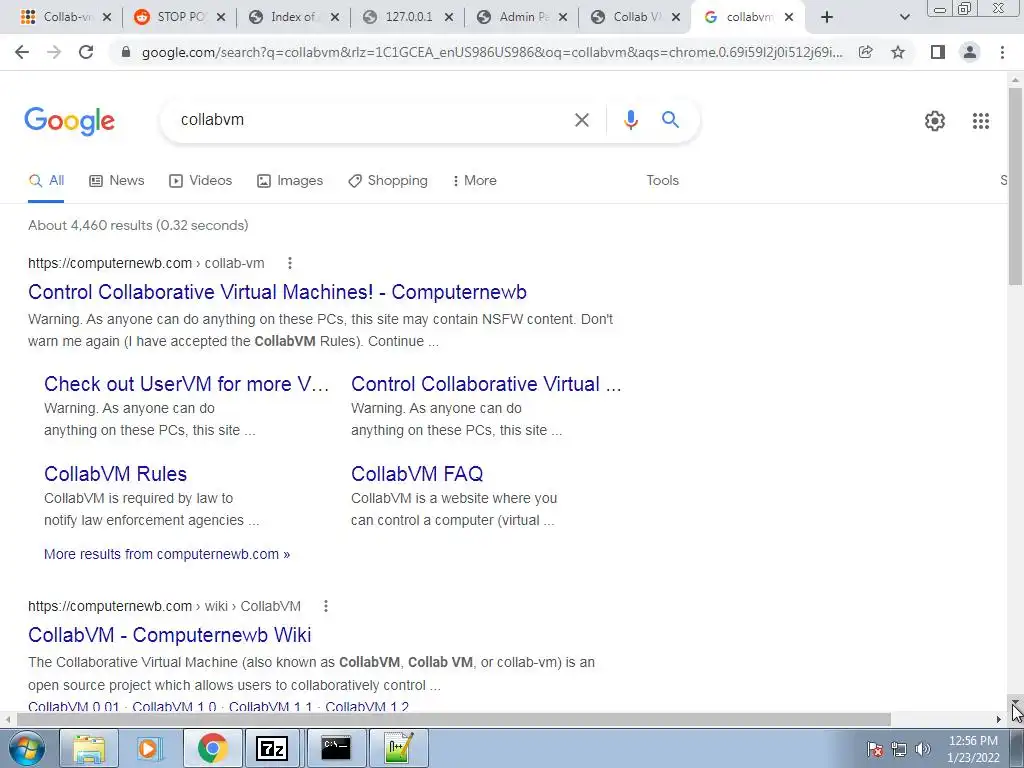The height and width of the screenshot is (768, 1024).
Task: Click the volume speaker tray icon
Action: coord(923,749)
